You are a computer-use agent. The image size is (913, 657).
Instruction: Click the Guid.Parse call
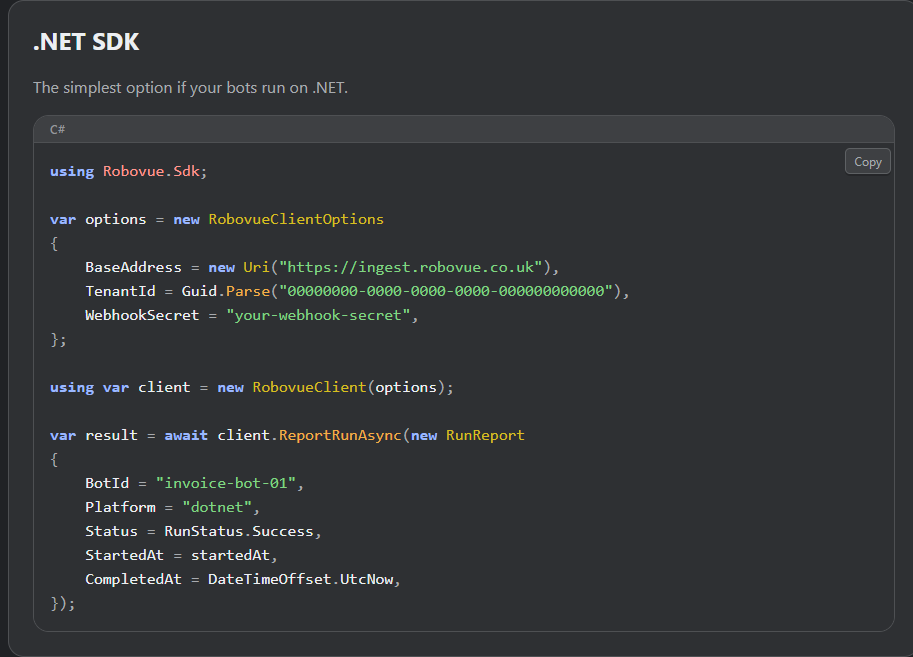(226, 291)
